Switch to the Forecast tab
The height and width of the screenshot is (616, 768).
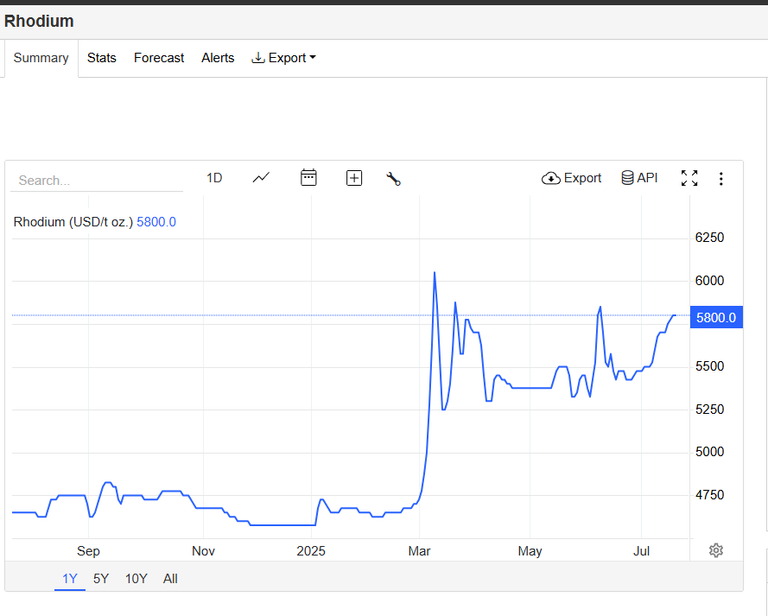tap(159, 58)
